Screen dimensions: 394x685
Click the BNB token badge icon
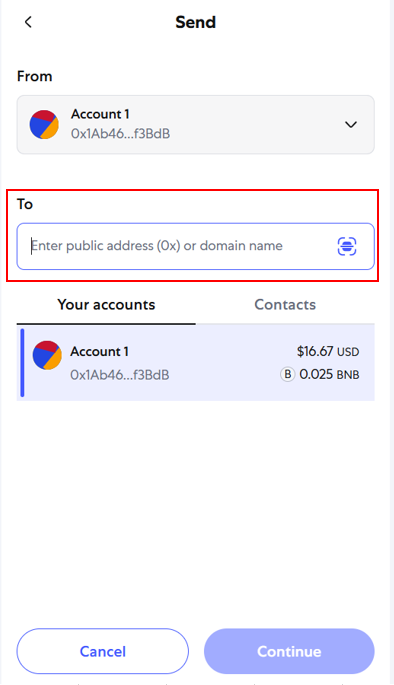click(287, 374)
